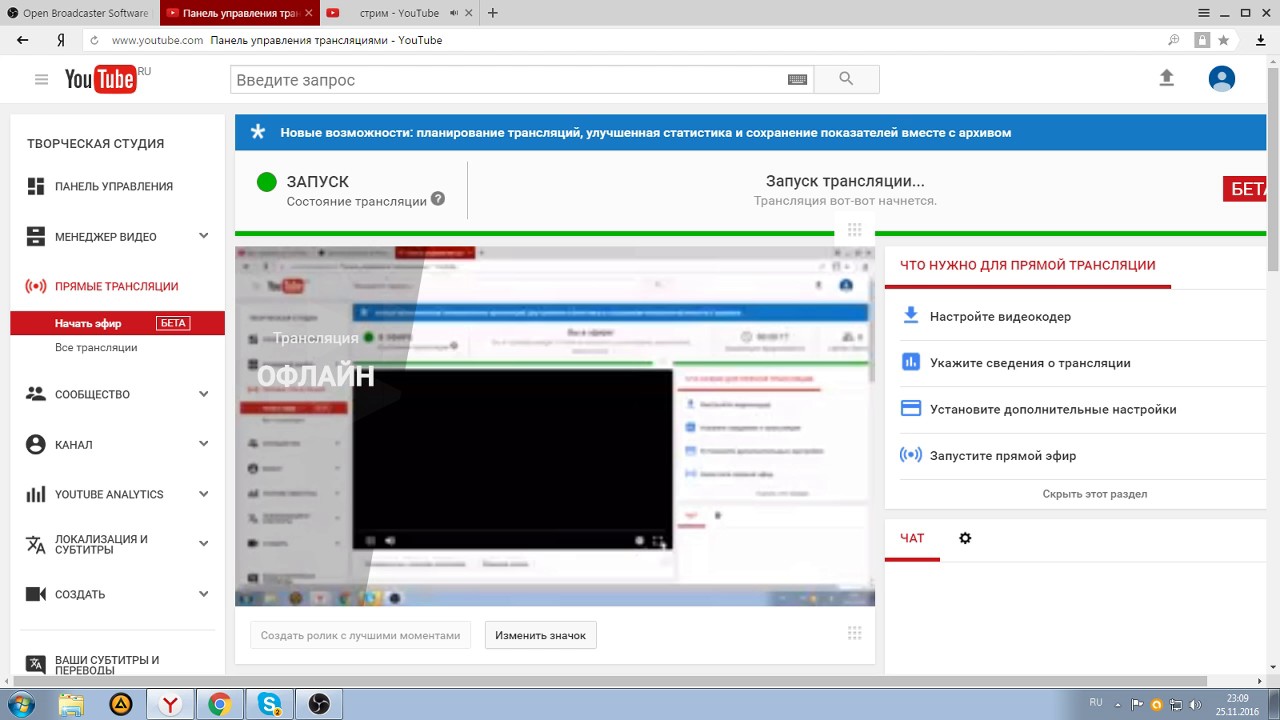1280x720 pixels.
Task: Select the ЧАТ tab
Action: click(x=912, y=538)
